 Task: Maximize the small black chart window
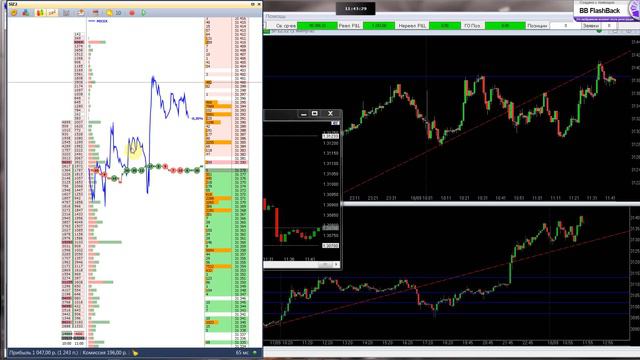pos(315,113)
